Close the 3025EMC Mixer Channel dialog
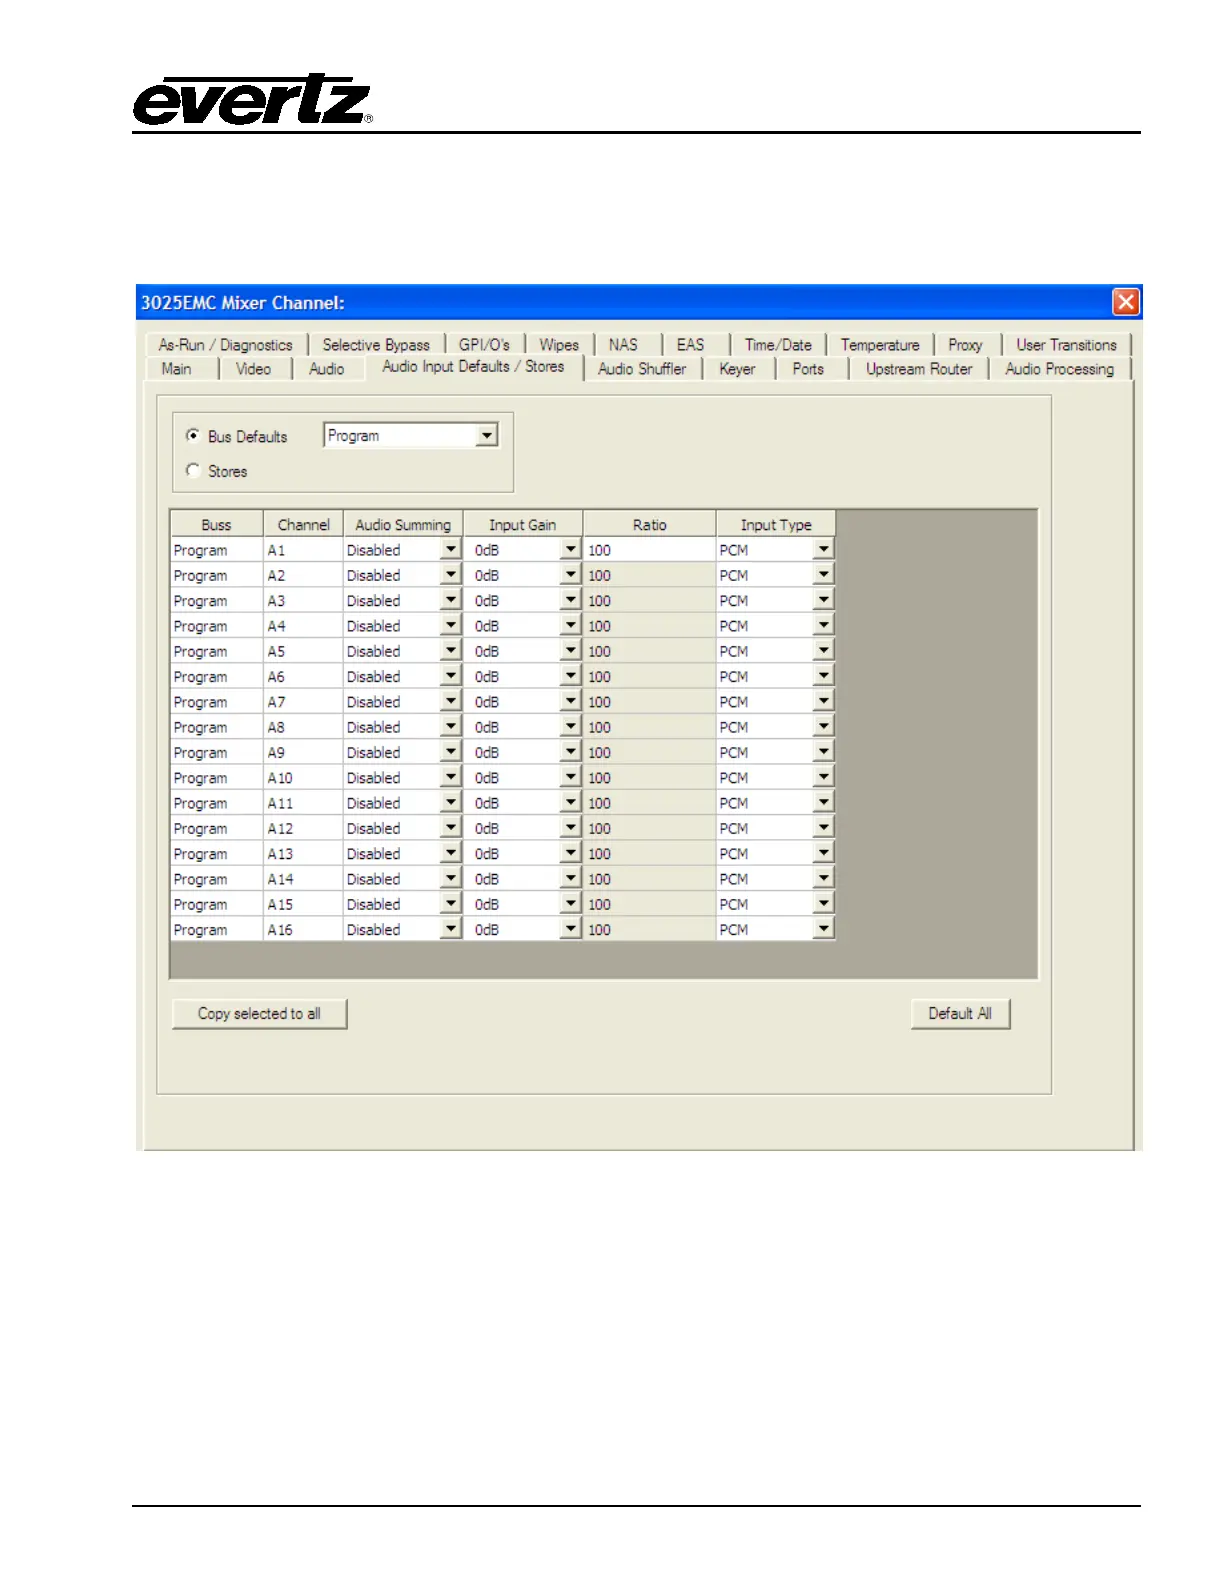This screenshot has width=1224, height=1584. click(x=1126, y=302)
